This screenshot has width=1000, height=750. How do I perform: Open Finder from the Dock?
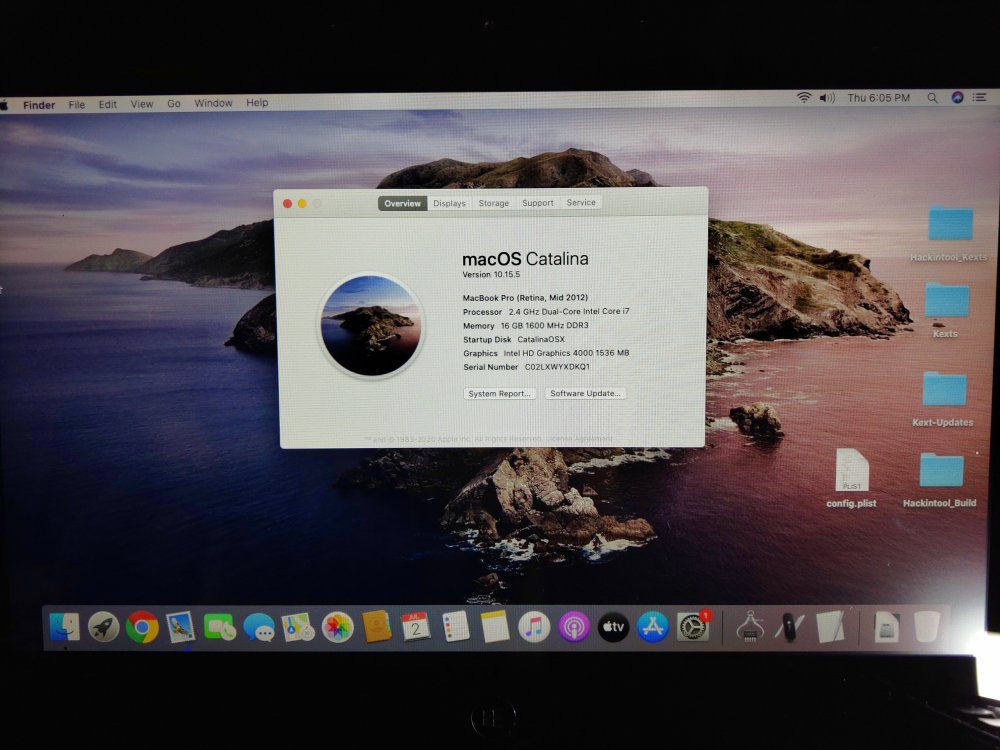64,627
